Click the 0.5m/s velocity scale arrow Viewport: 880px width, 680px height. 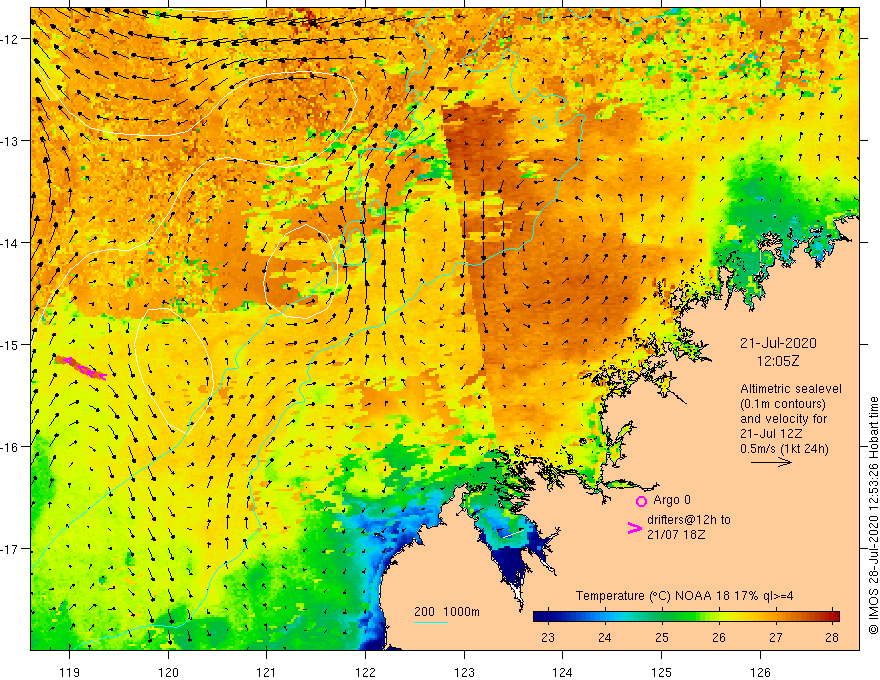[771, 462]
